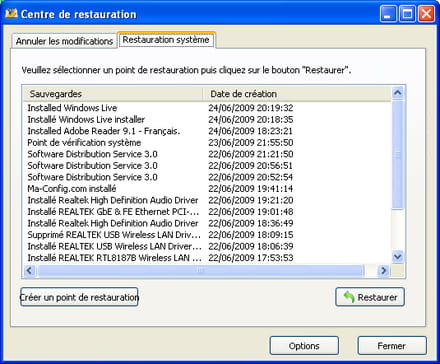Click date 22/06/2009 19:41:14

(x=251, y=189)
